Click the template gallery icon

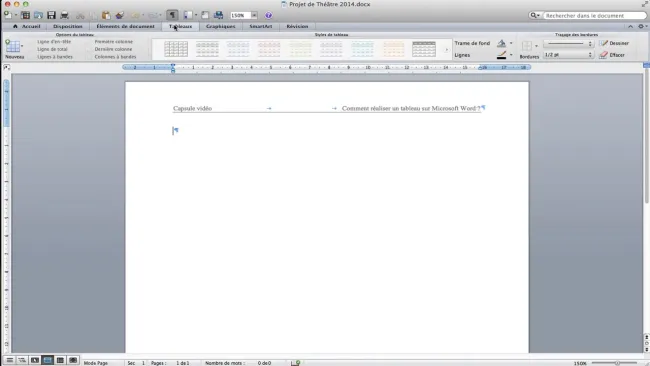coord(25,15)
